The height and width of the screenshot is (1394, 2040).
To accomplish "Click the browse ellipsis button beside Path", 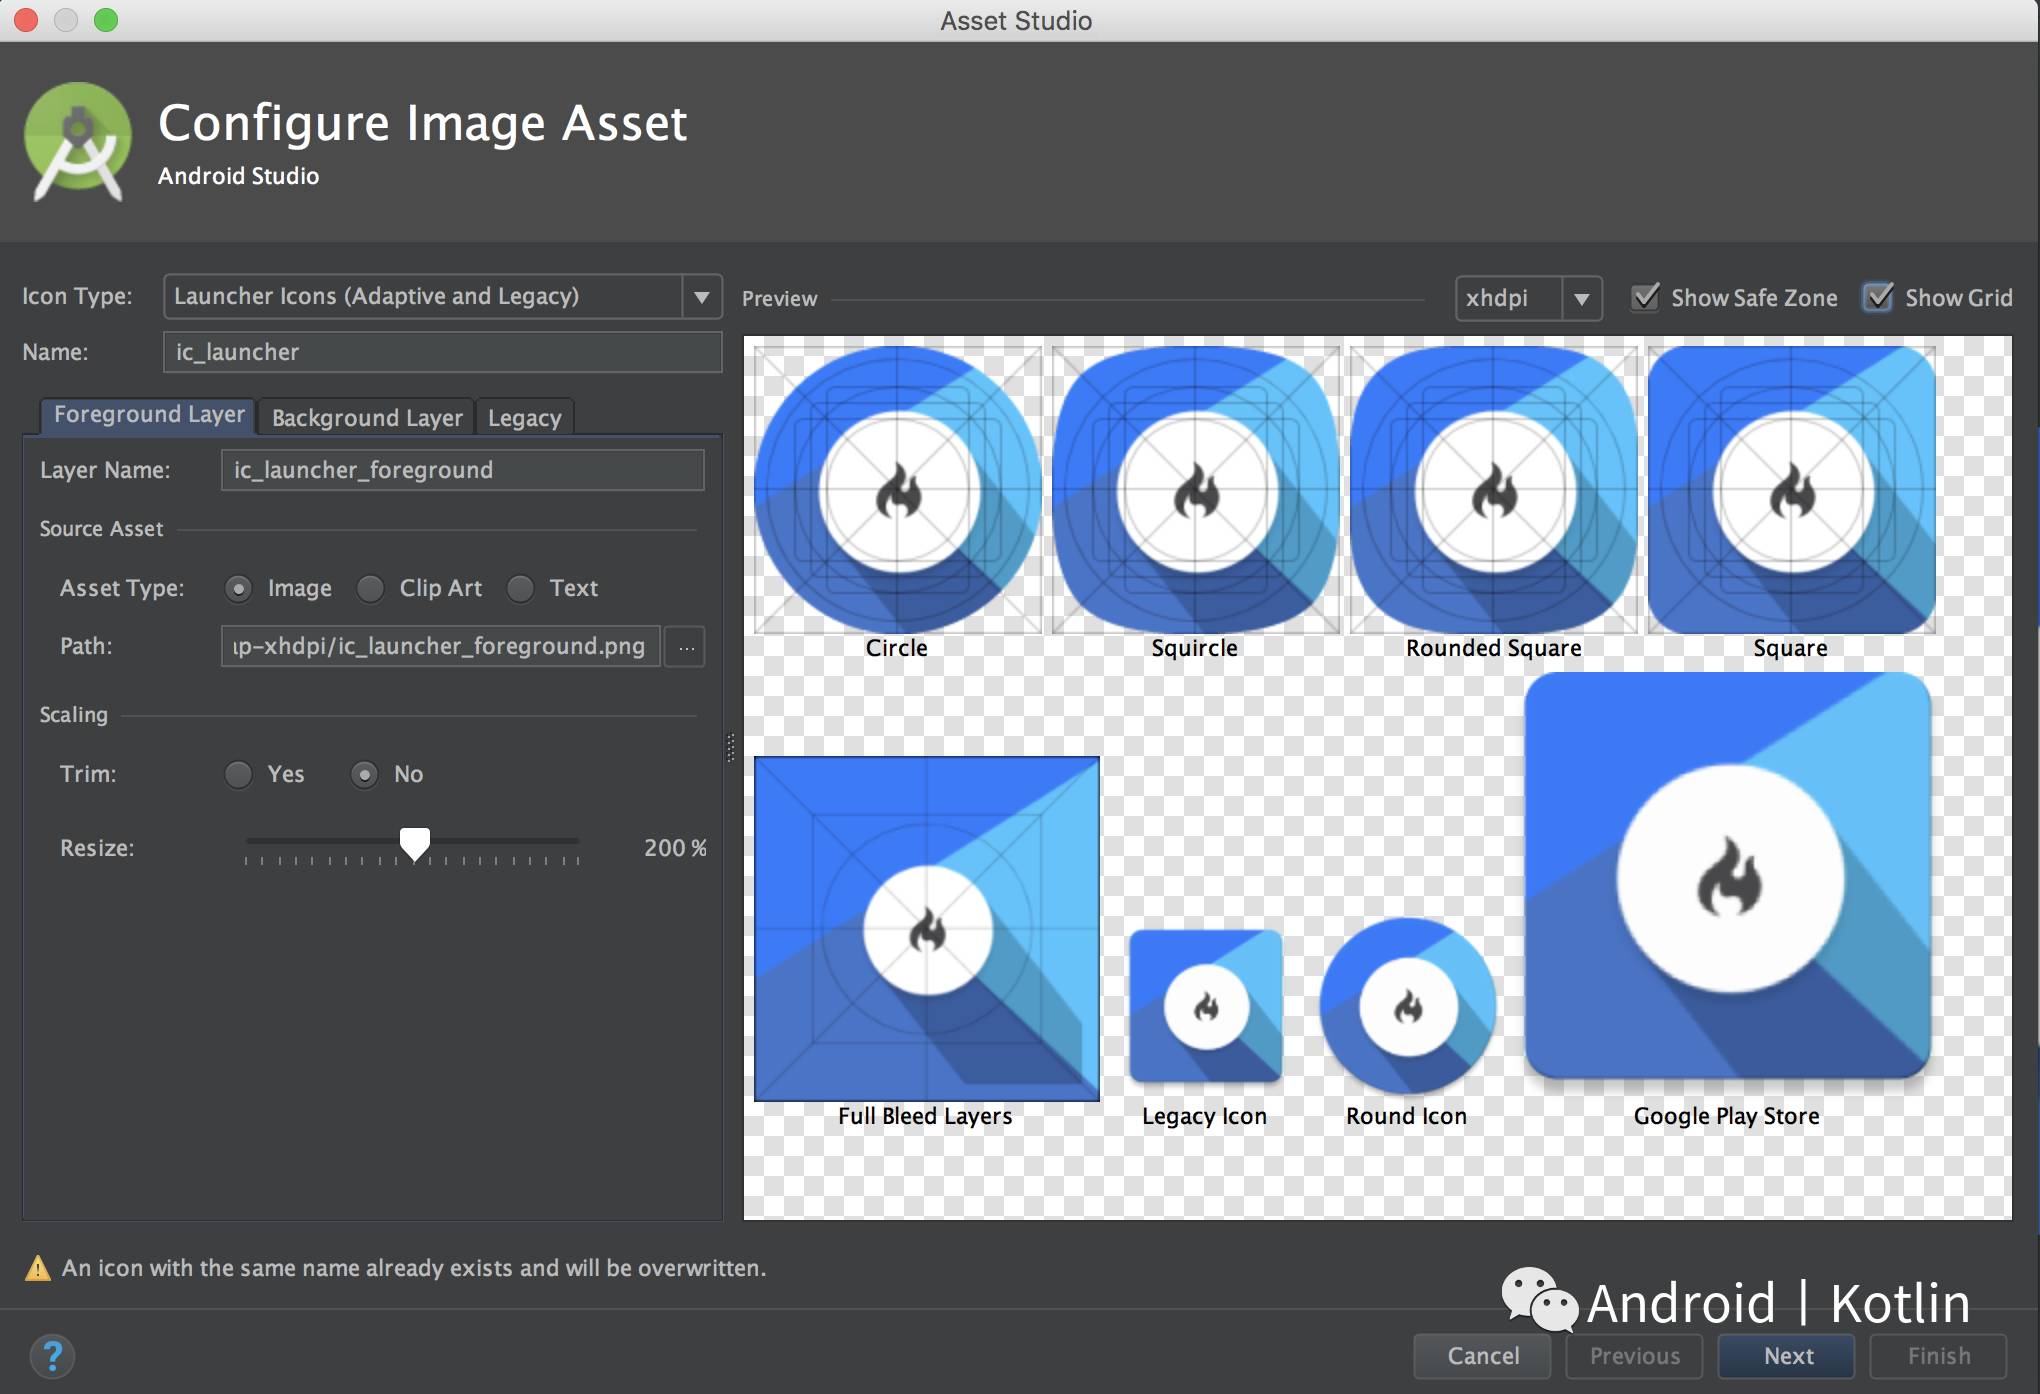I will (x=686, y=647).
